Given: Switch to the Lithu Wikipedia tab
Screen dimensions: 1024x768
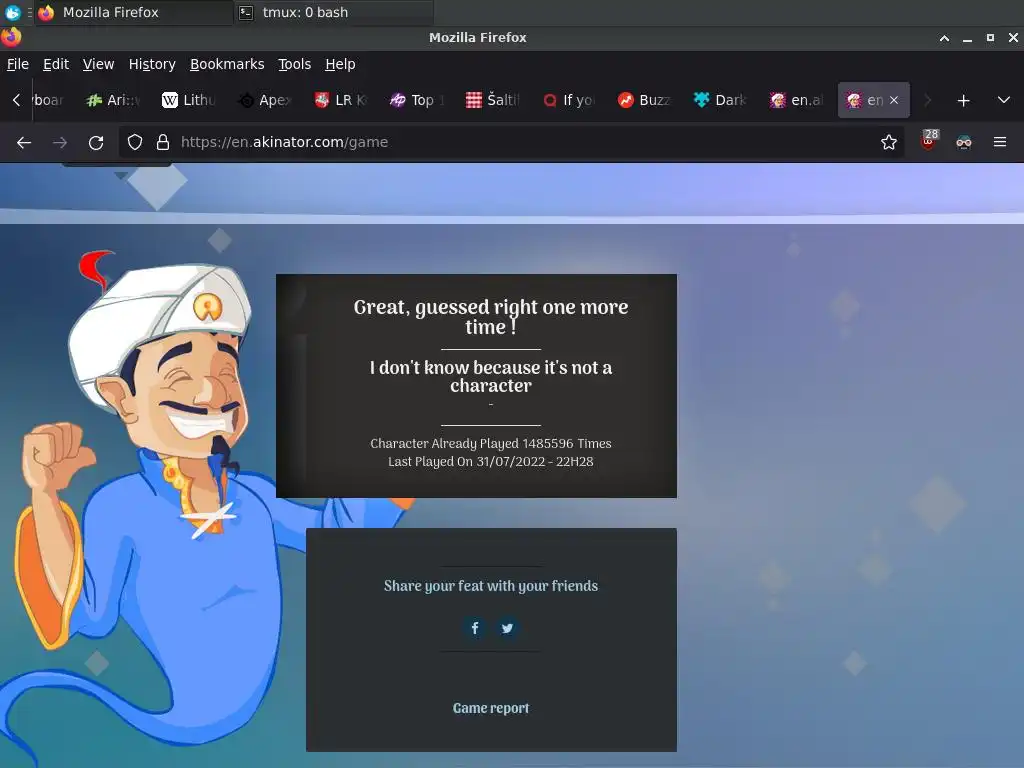Looking at the screenshot, I should coord(190,100).
